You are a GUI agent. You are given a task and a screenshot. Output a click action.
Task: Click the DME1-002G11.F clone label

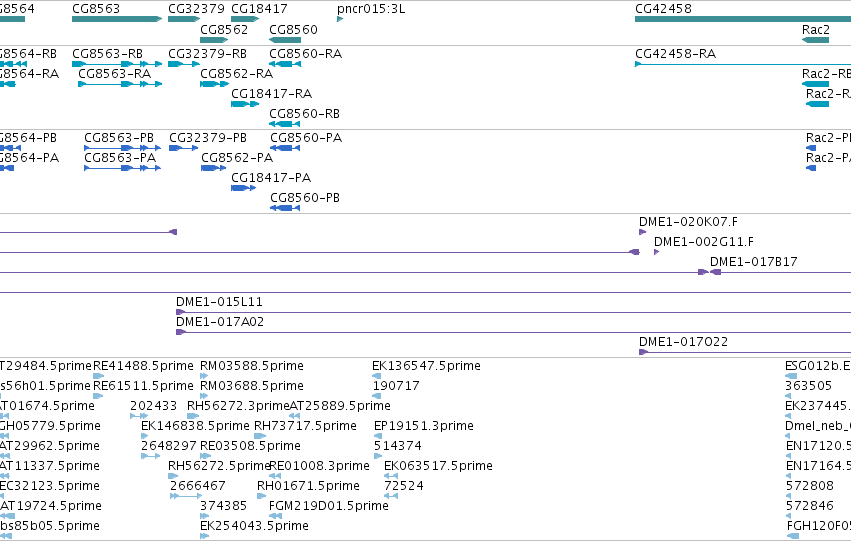pyautogui.click(x=703, y=242)
